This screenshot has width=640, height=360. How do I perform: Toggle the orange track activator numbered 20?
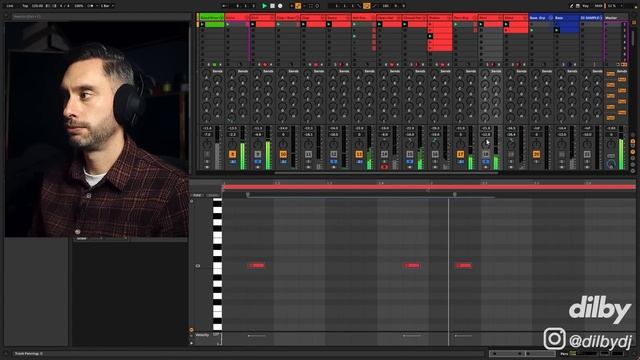536,154
